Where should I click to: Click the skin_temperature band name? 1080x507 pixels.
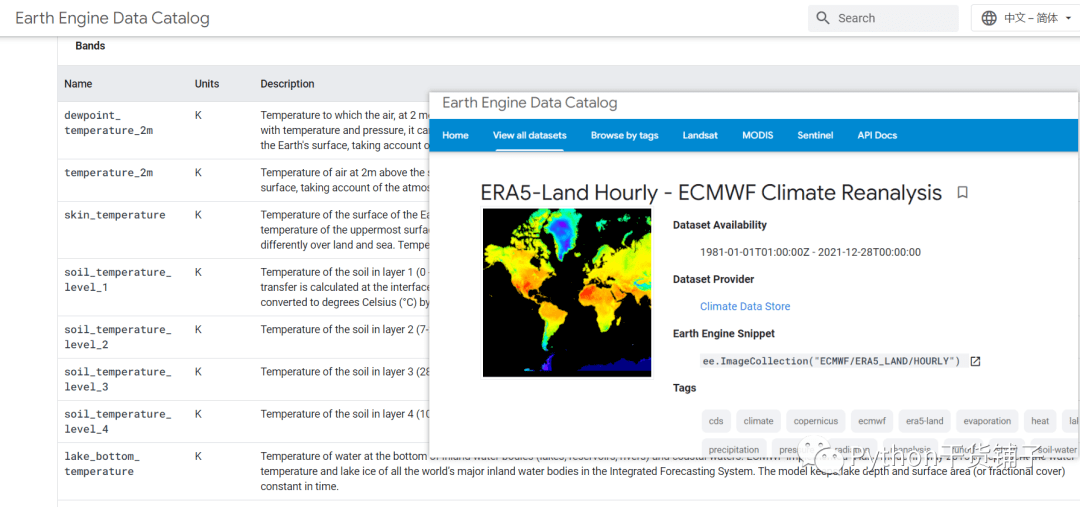pos(114,215)
